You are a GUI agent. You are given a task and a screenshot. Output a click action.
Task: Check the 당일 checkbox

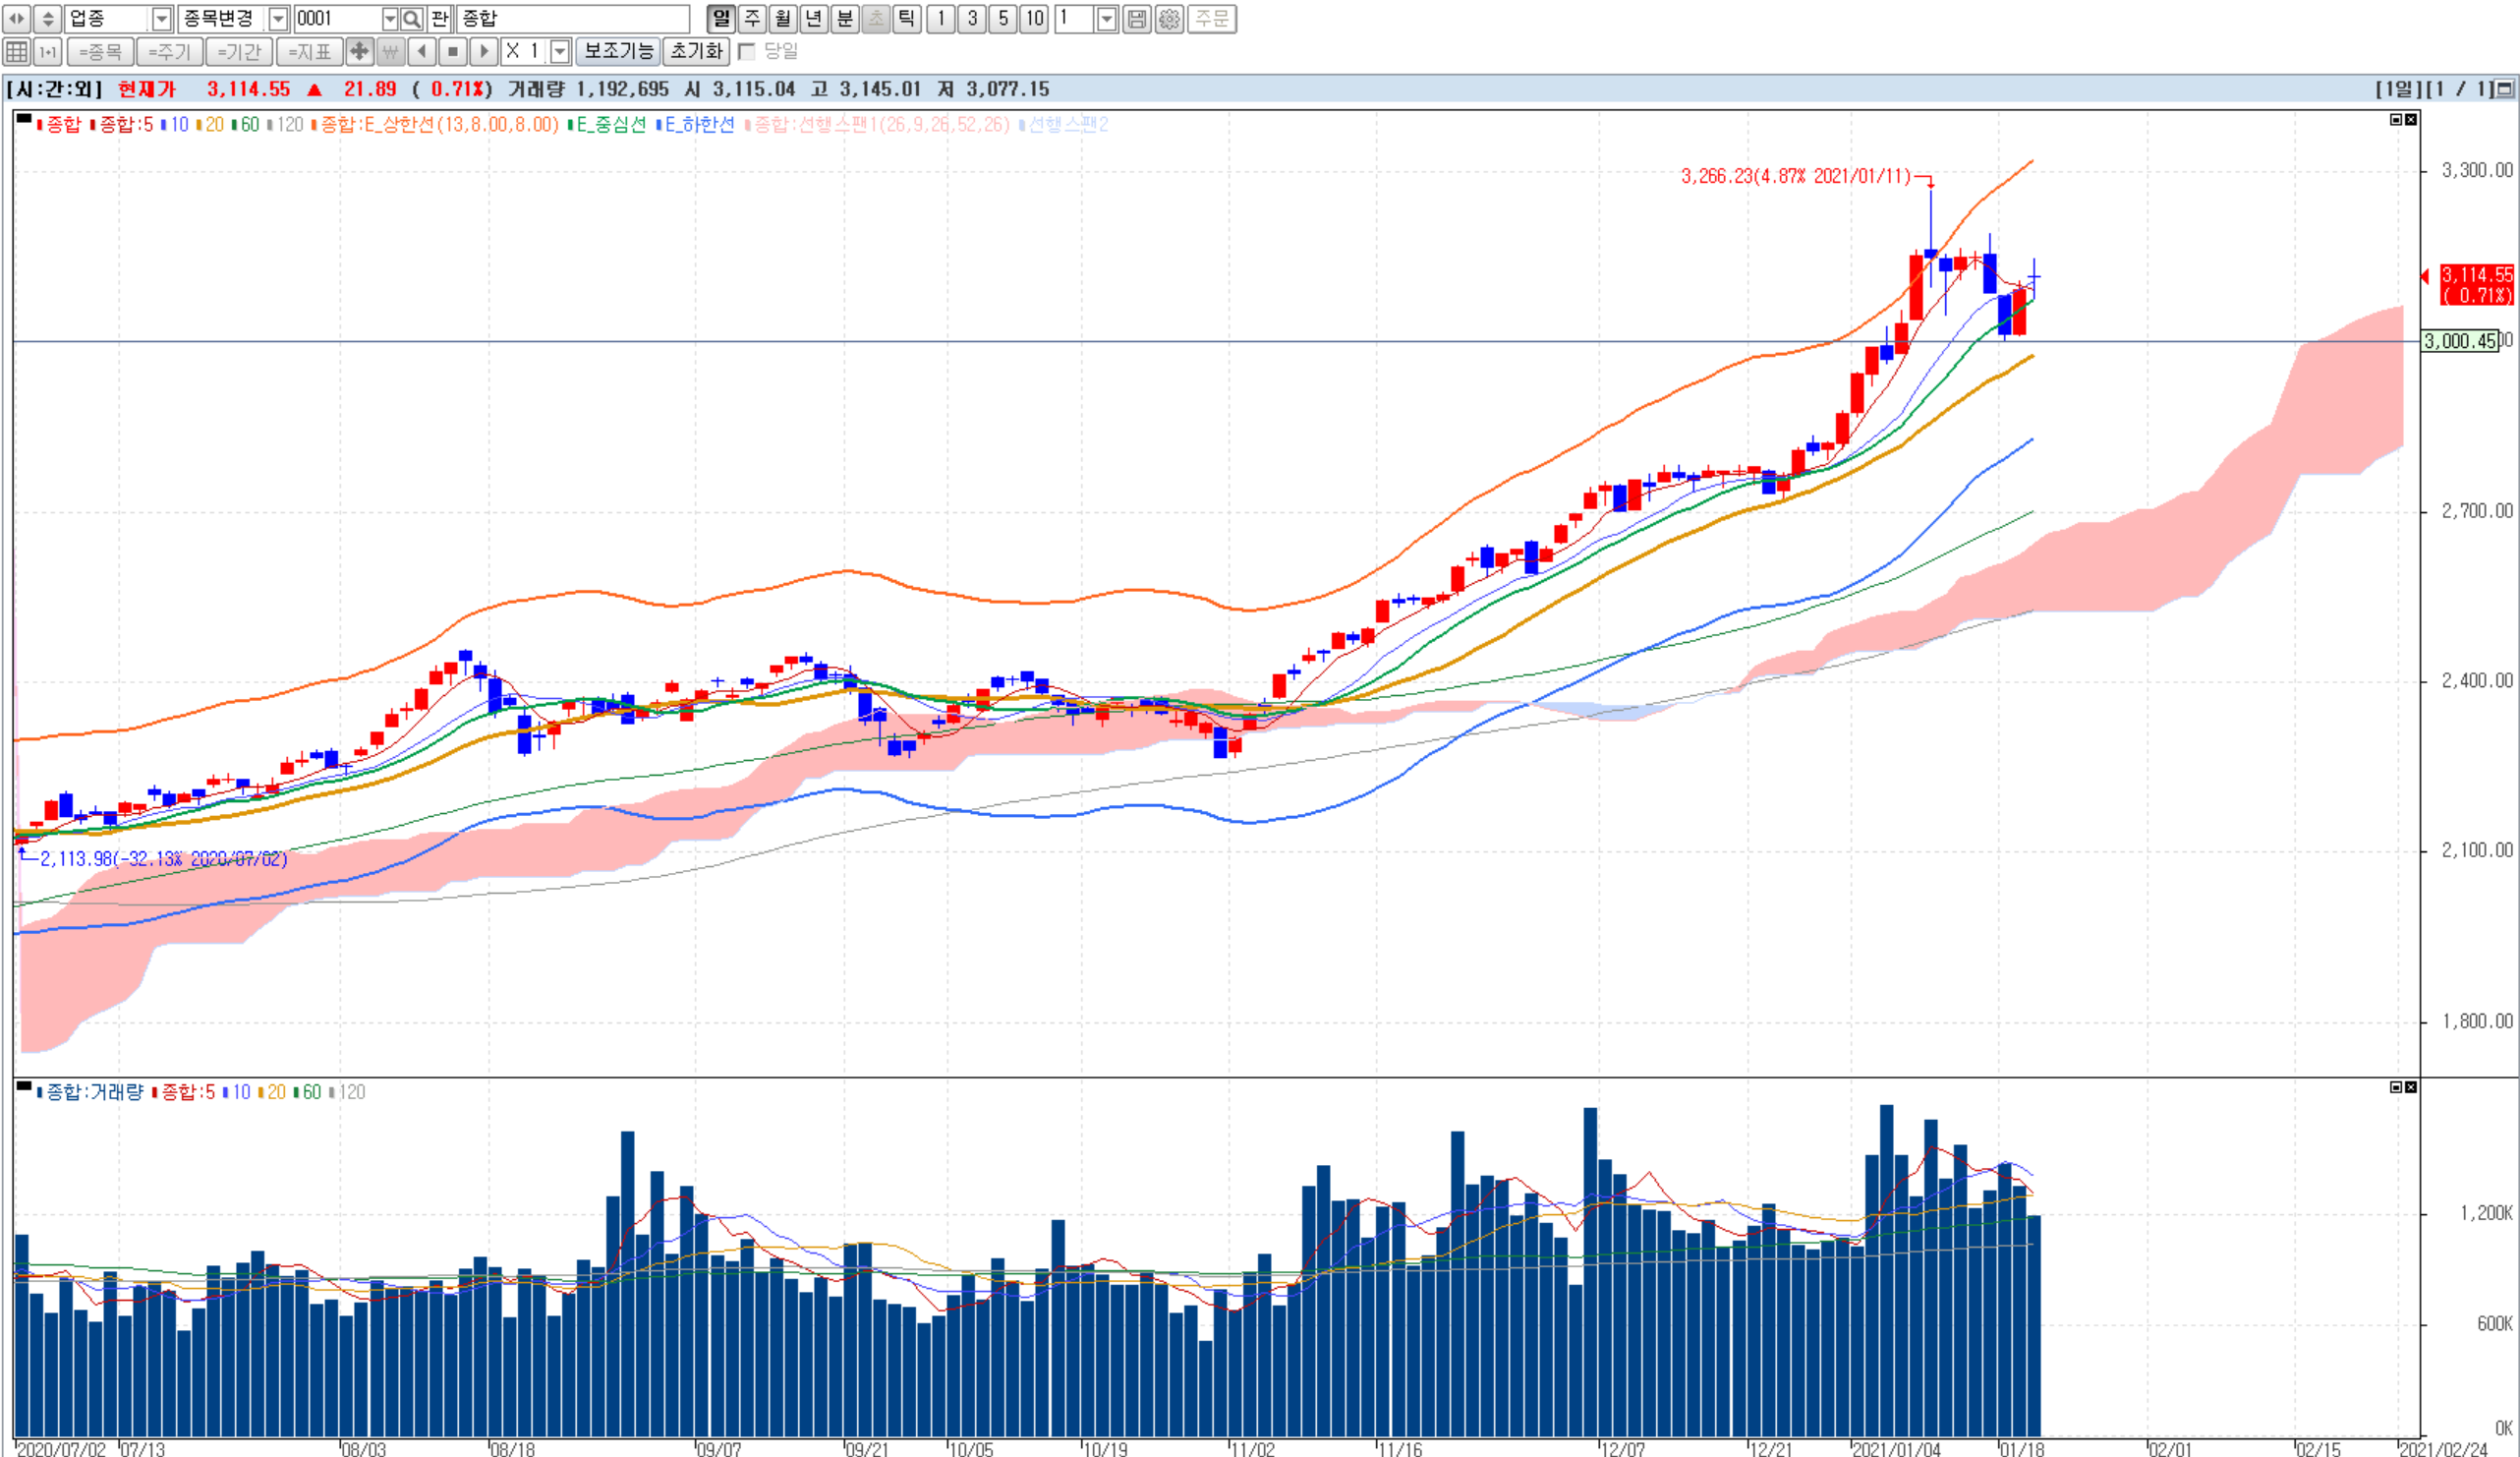(x=746, y=51)
